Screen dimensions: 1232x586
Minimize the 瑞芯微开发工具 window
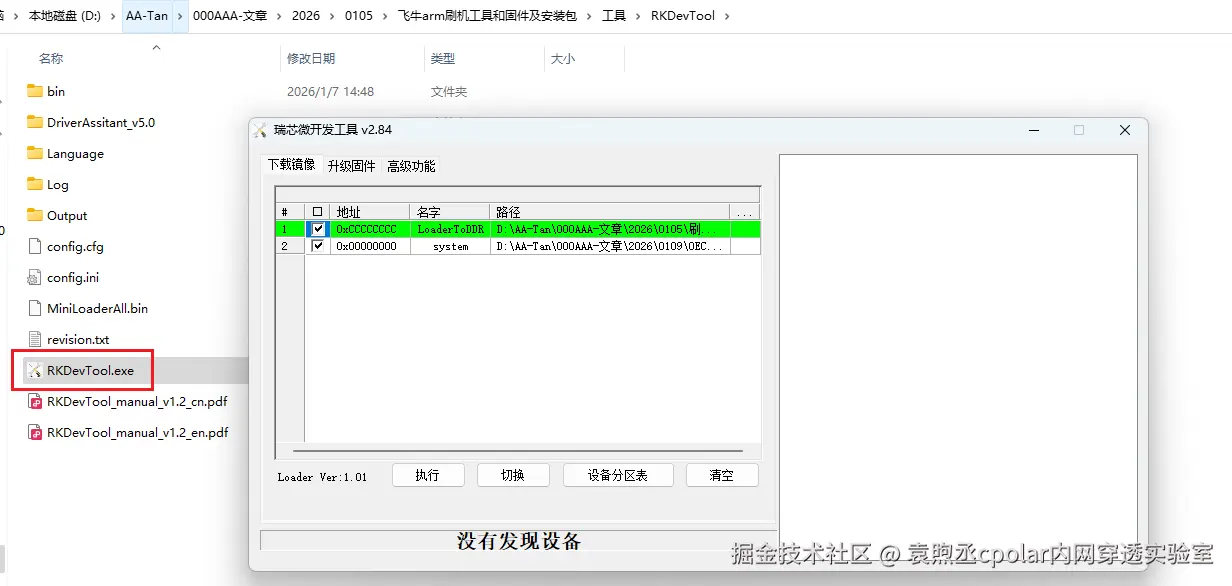[x=1033, y=130]
